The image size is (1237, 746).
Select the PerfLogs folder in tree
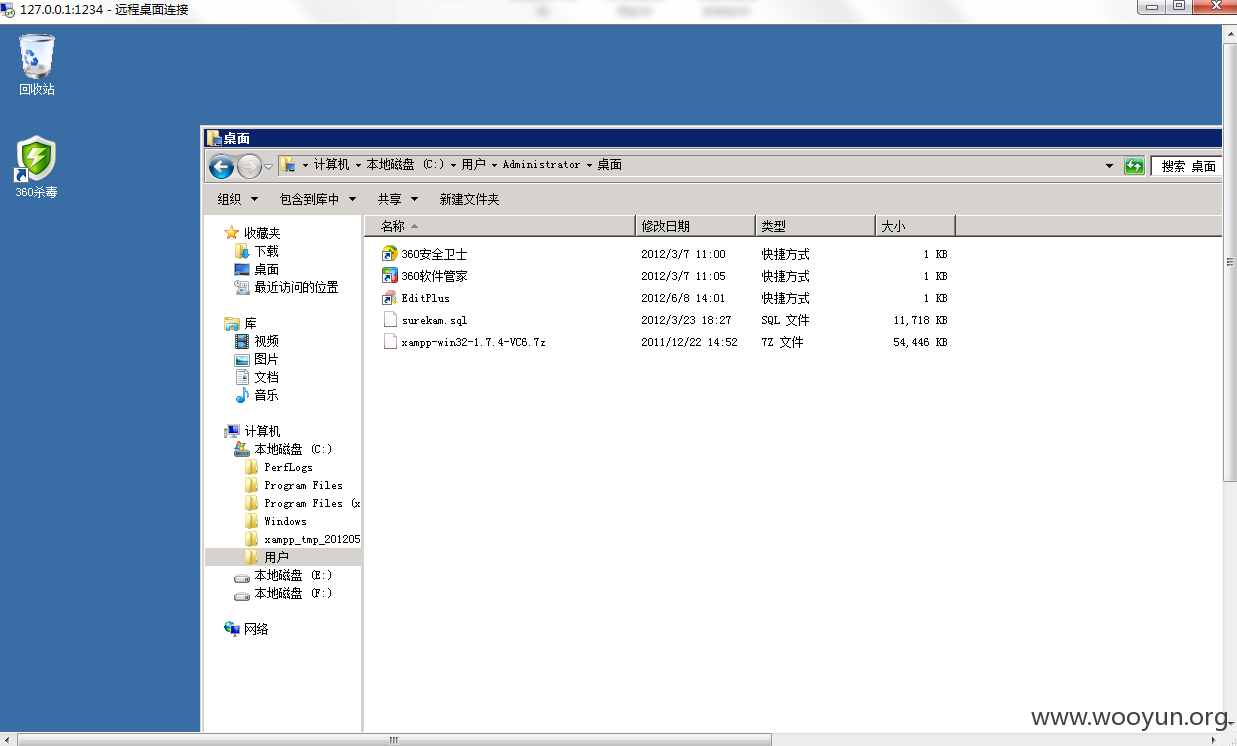coord(287,467)
